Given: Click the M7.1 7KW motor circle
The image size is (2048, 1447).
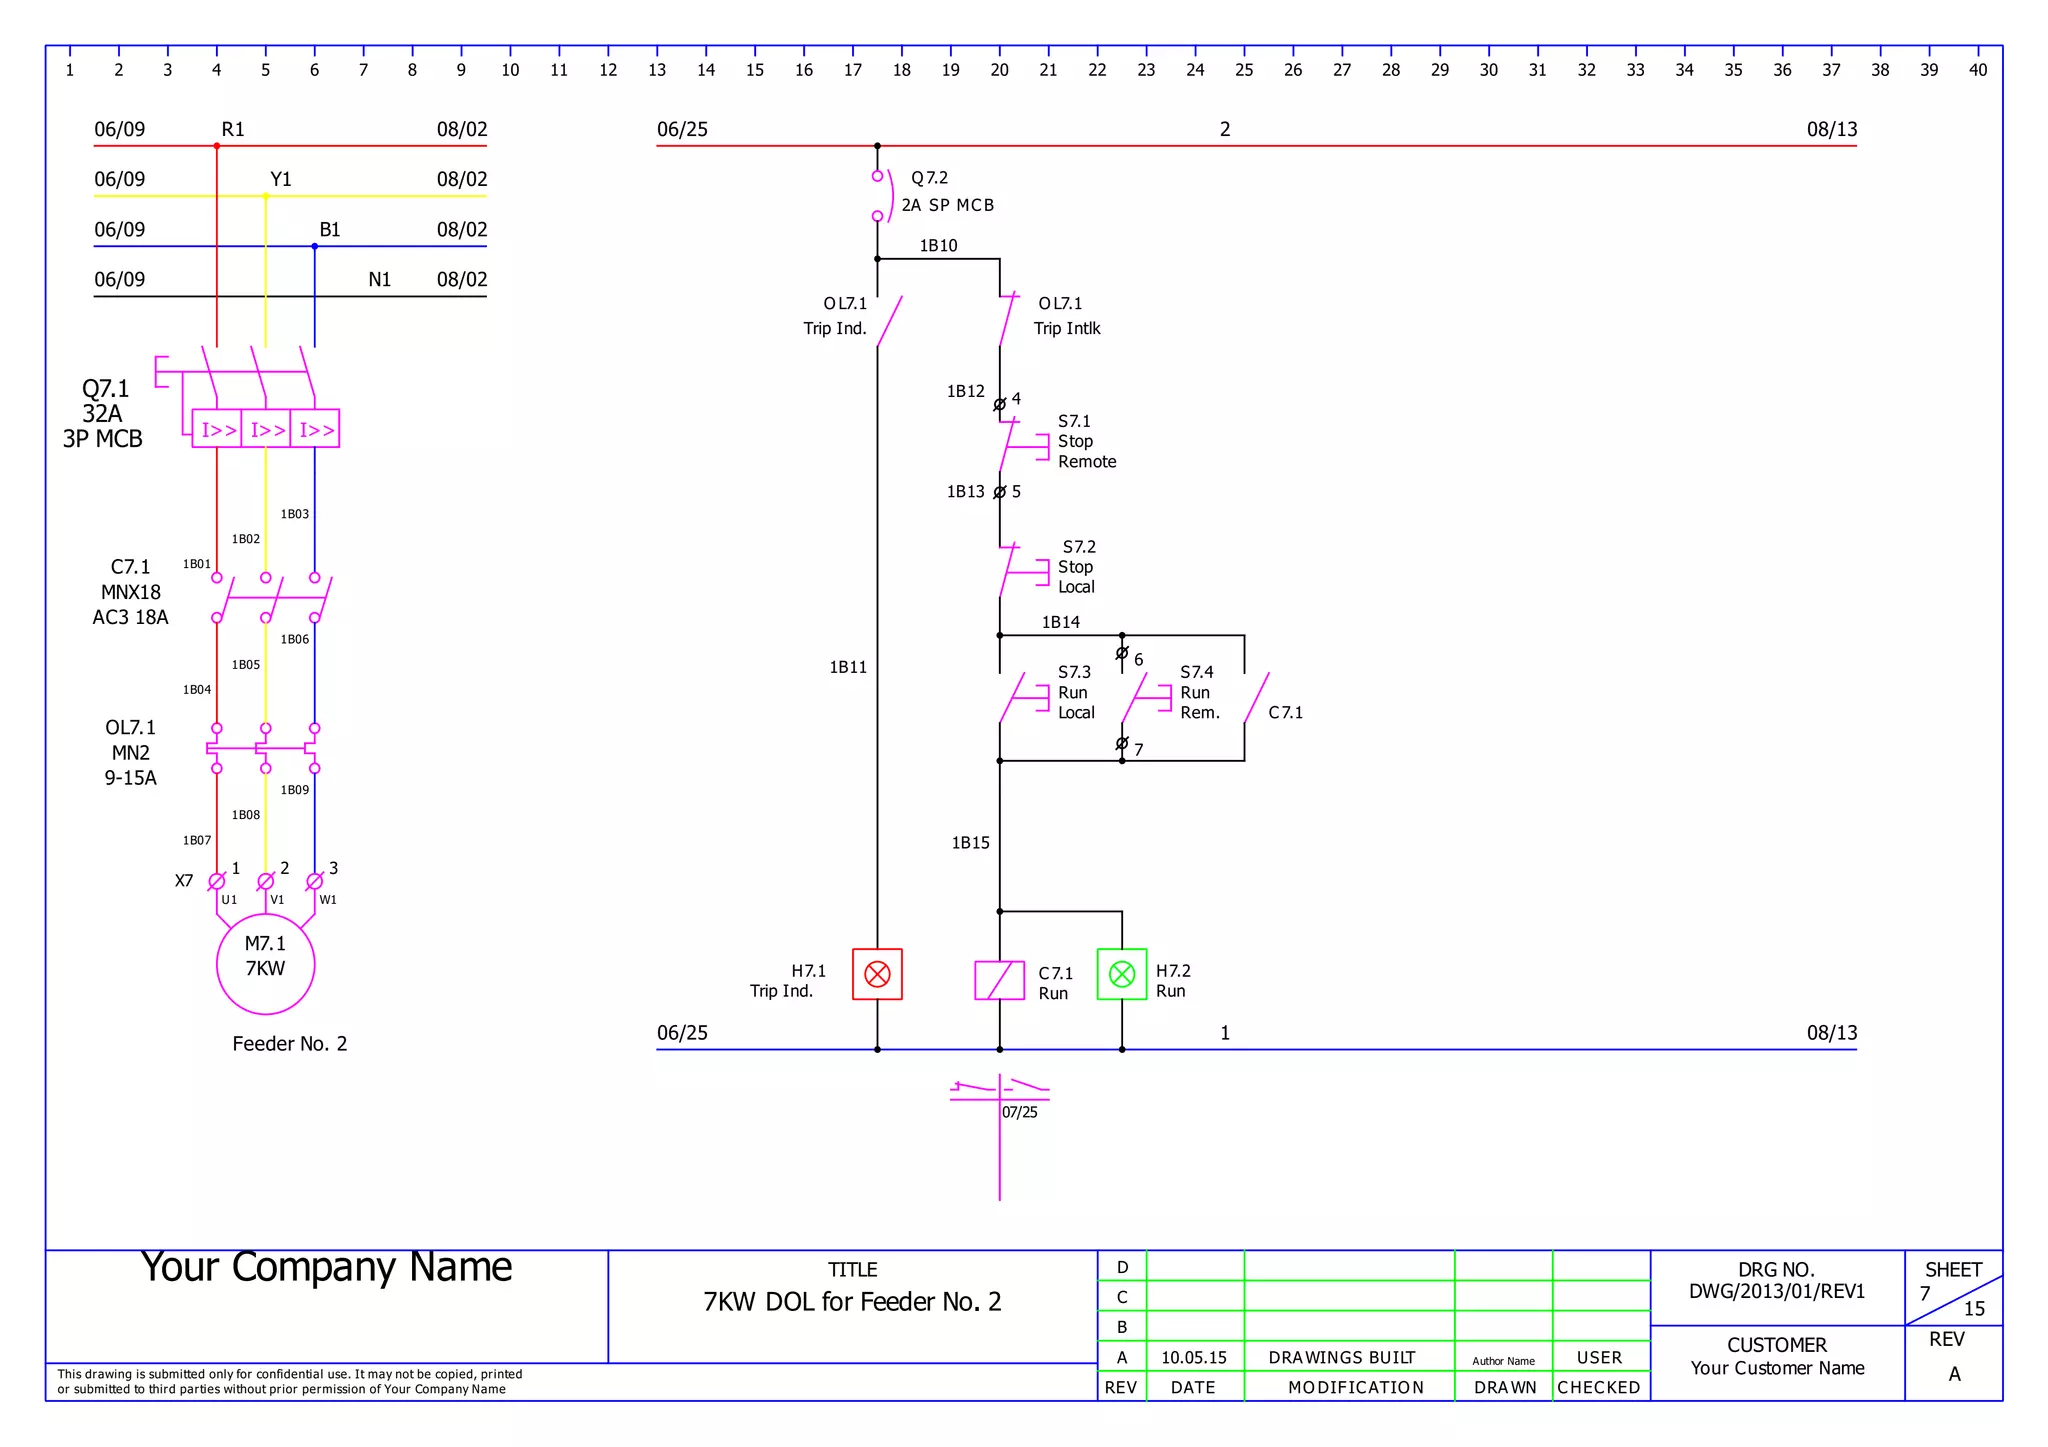Looking at the screenshot, I should tap(265, 964).
